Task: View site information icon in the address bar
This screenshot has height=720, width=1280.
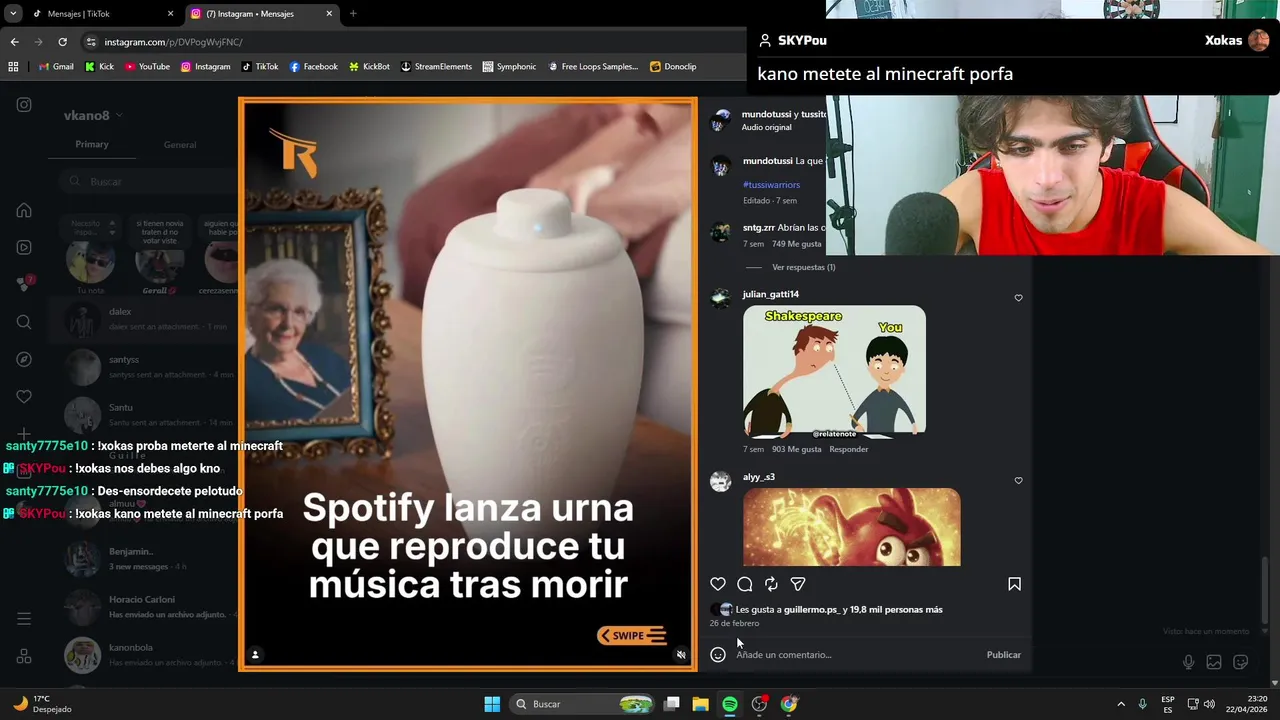Action: 91,42
